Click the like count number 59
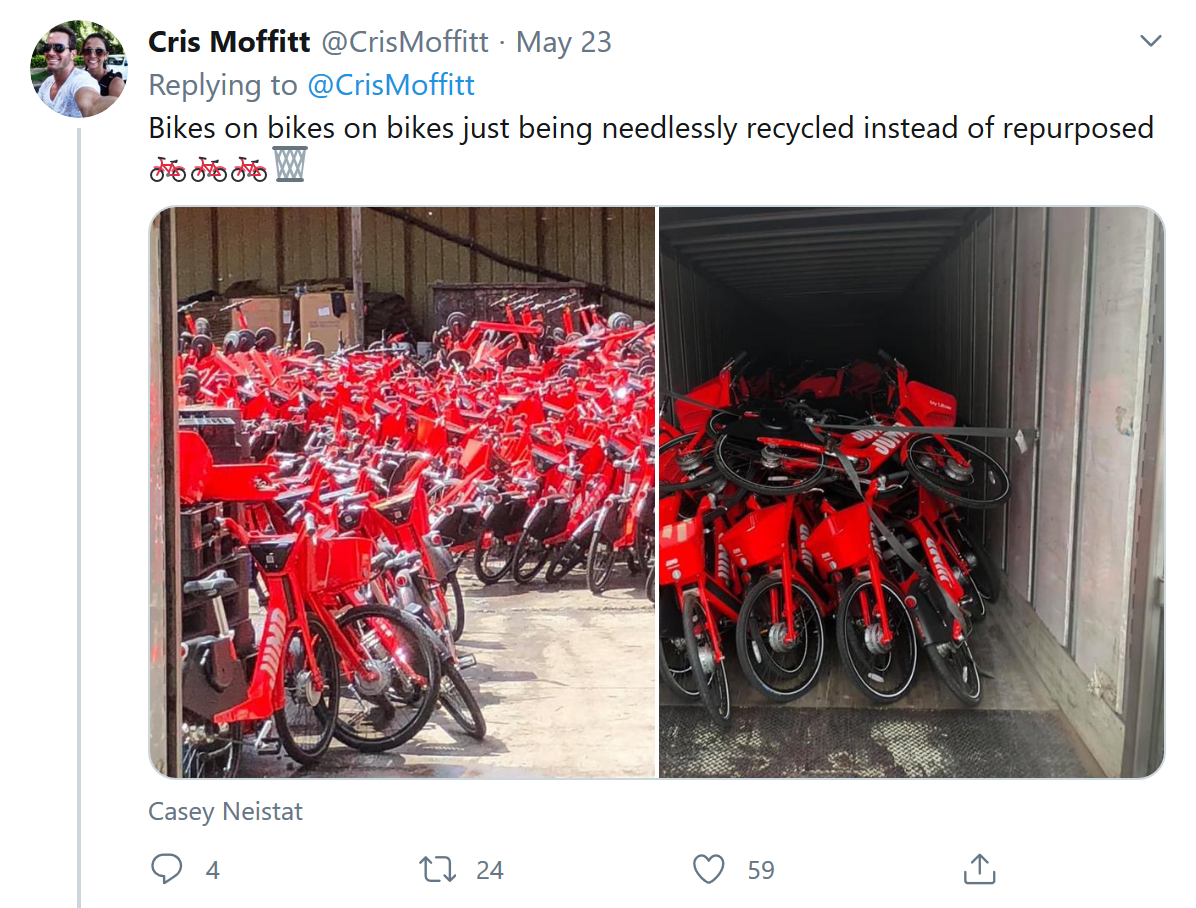The width and height of the screenshot is (1196, 908). coord(761,870)
